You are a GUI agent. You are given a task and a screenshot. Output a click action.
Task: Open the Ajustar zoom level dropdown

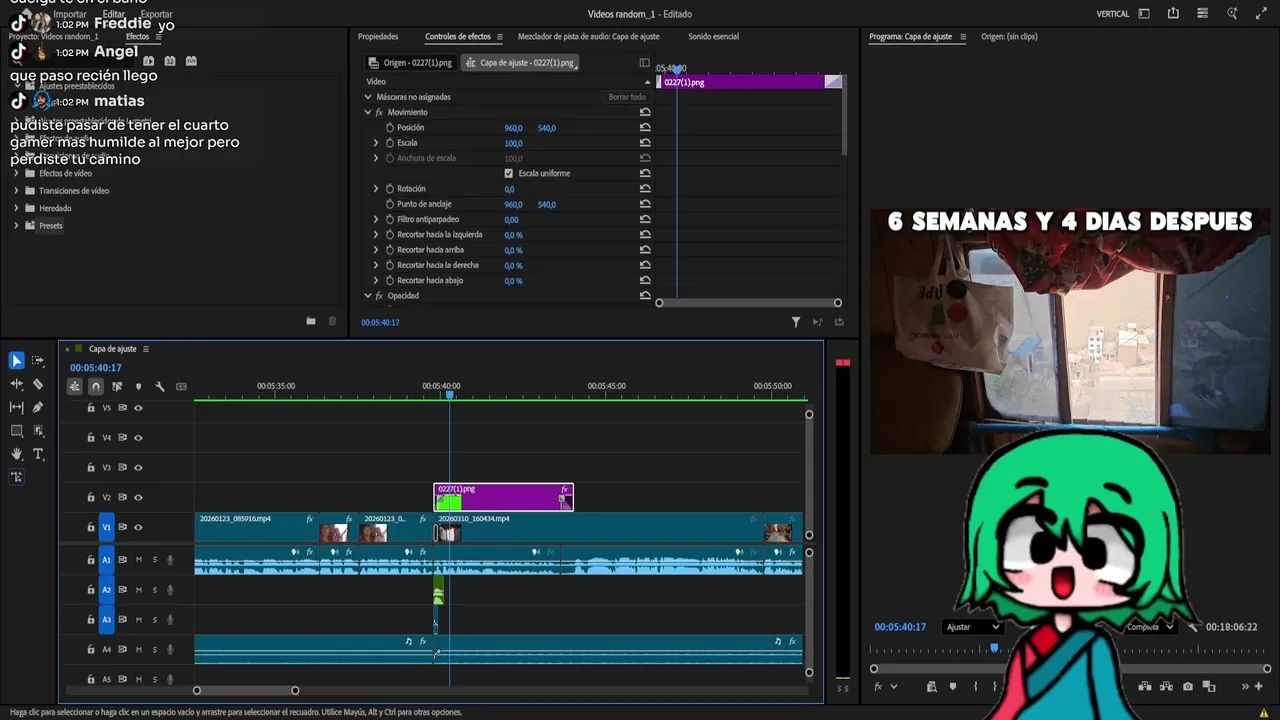(x=973, y=627)
